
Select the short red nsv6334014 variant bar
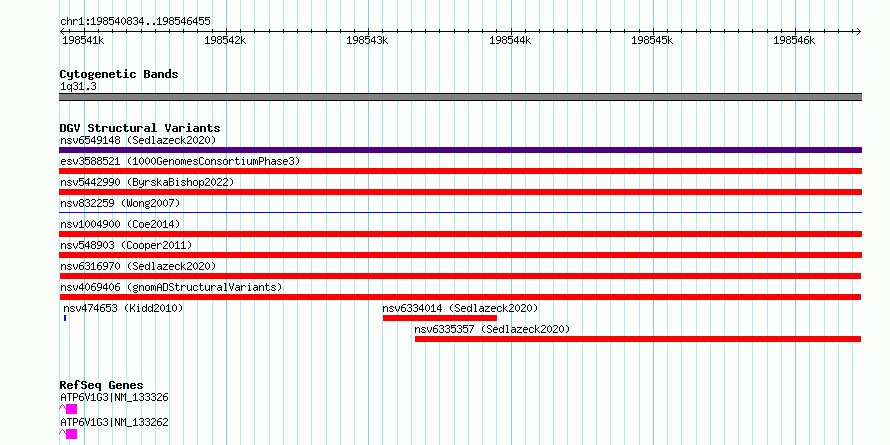[x=440, y=318]
